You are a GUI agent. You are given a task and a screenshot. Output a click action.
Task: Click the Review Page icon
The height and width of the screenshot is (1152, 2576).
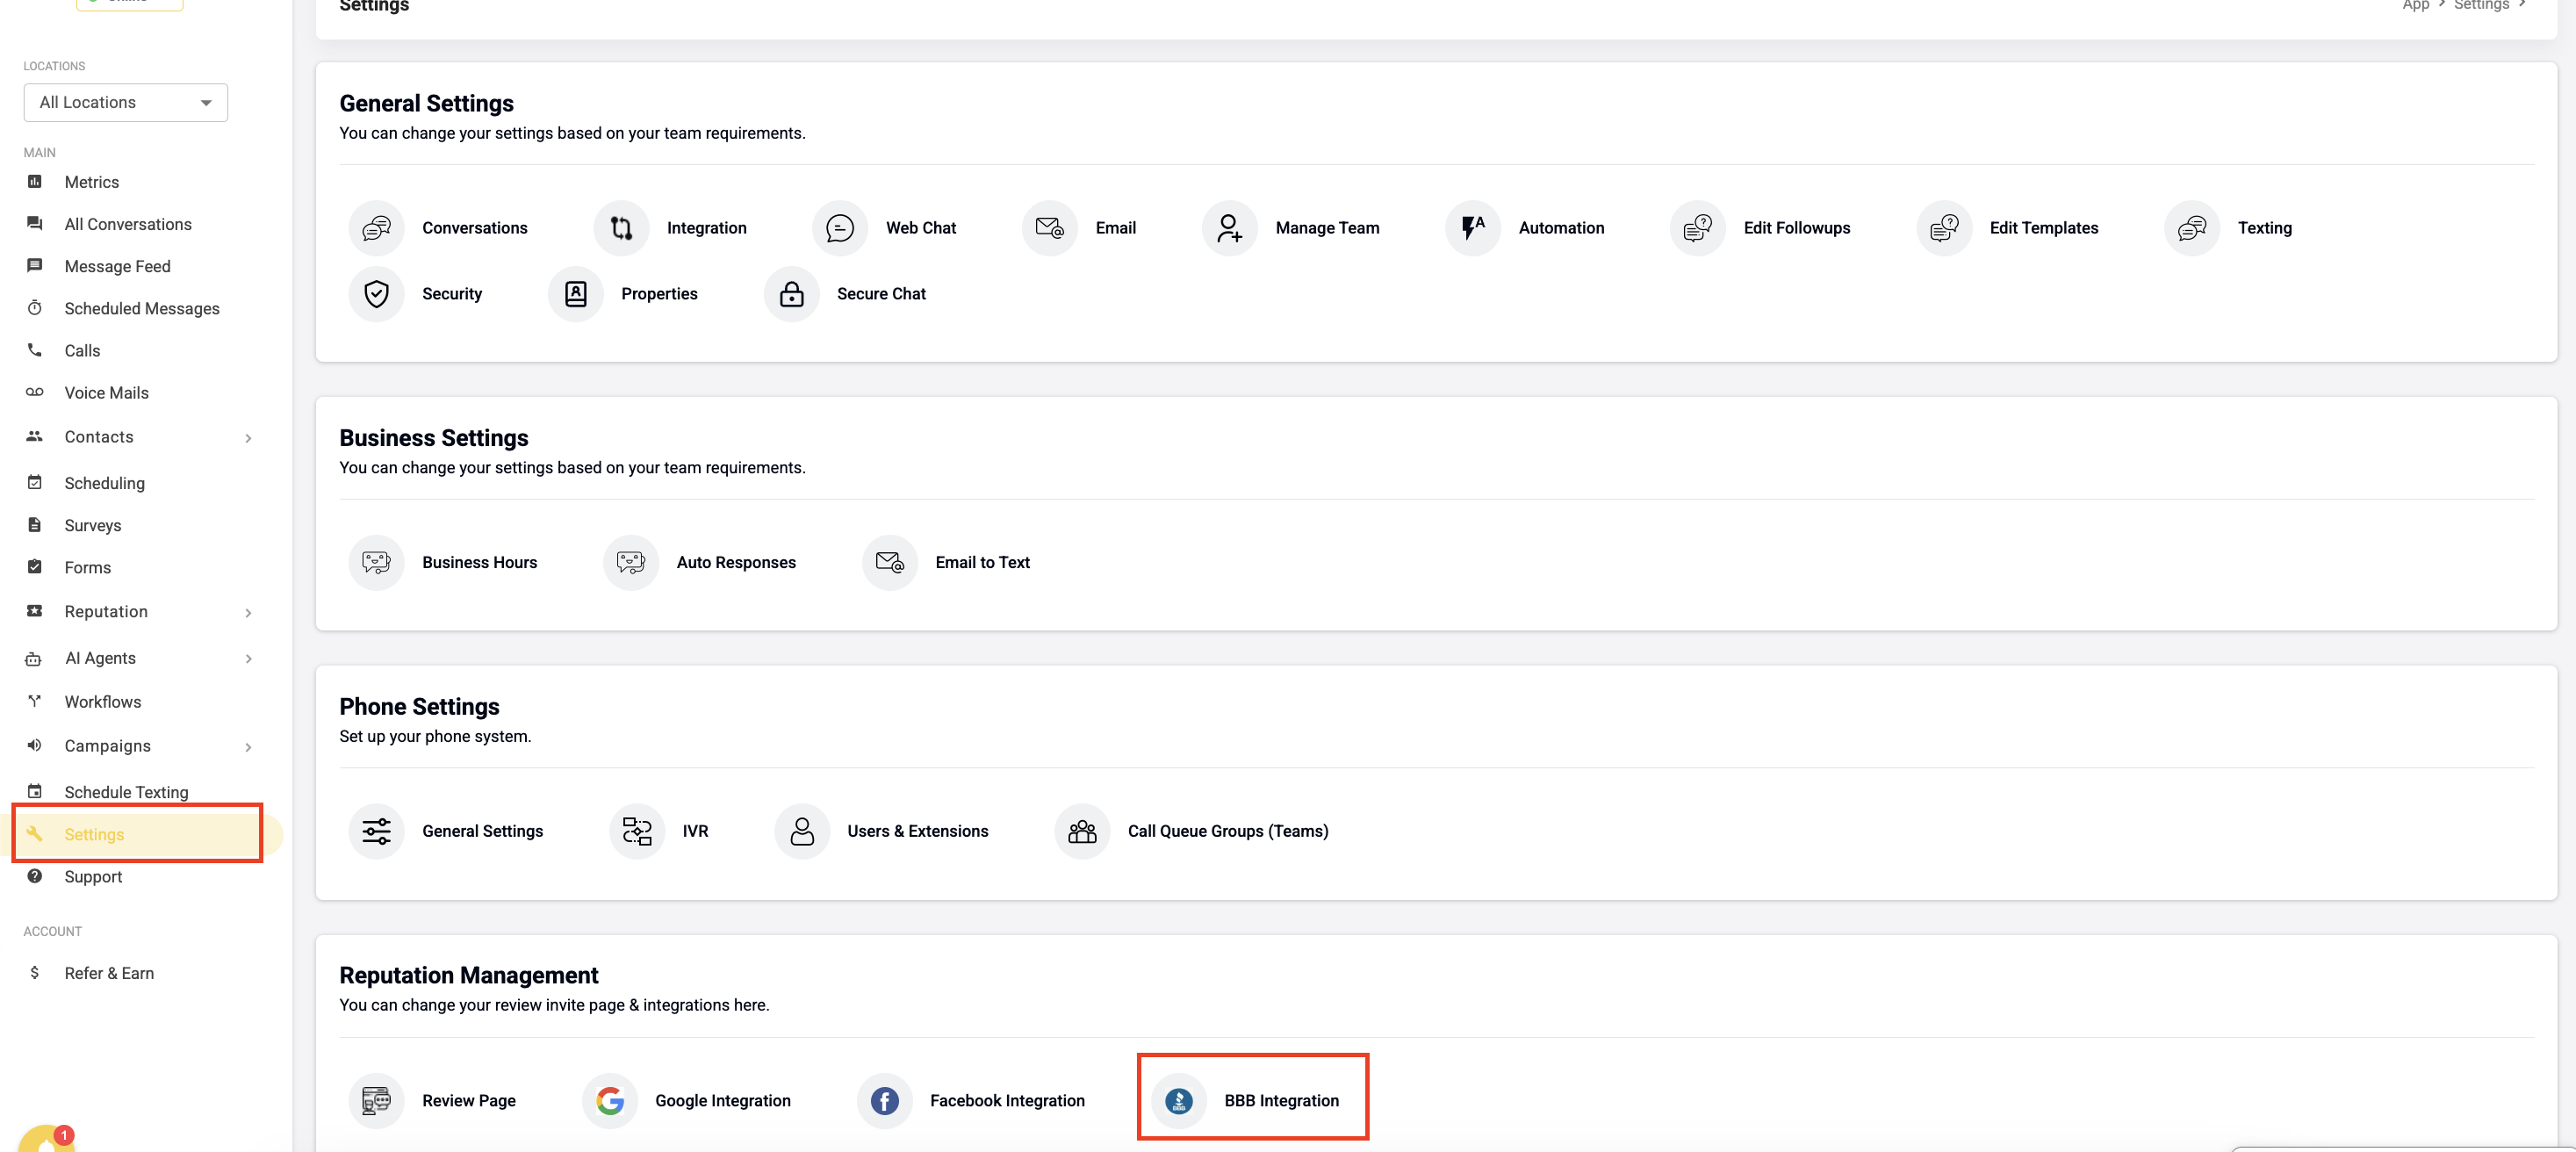376,1101
